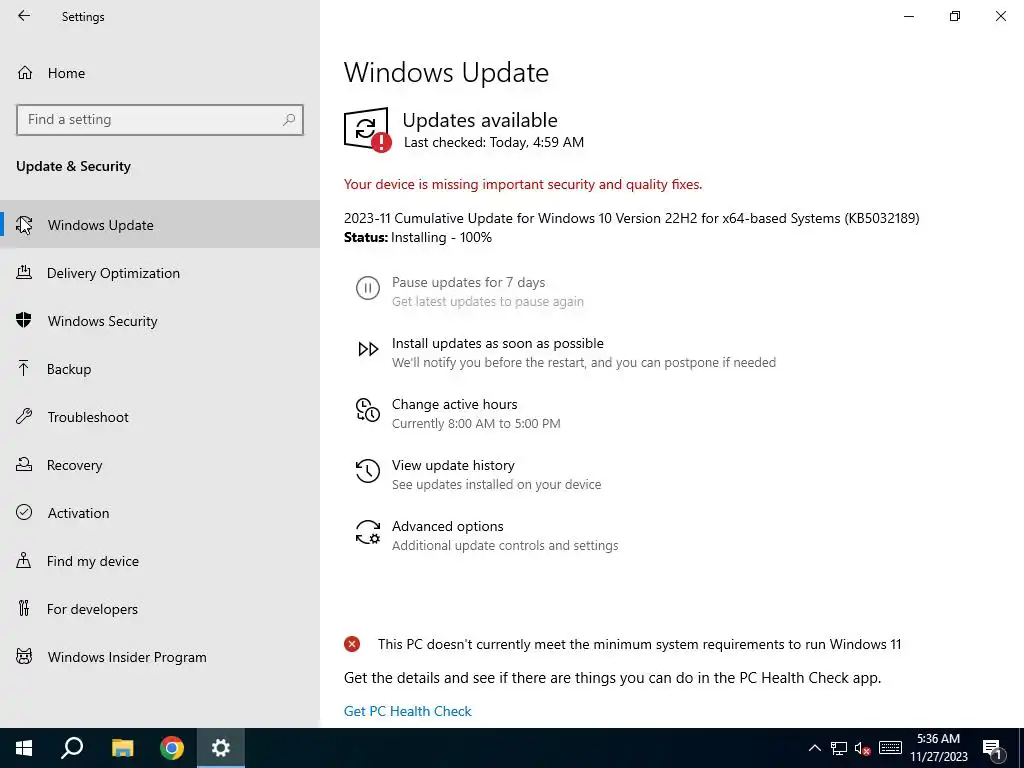1024x768 pixels.
Task: Maximize or restore the Settings window
Action: 955,16
